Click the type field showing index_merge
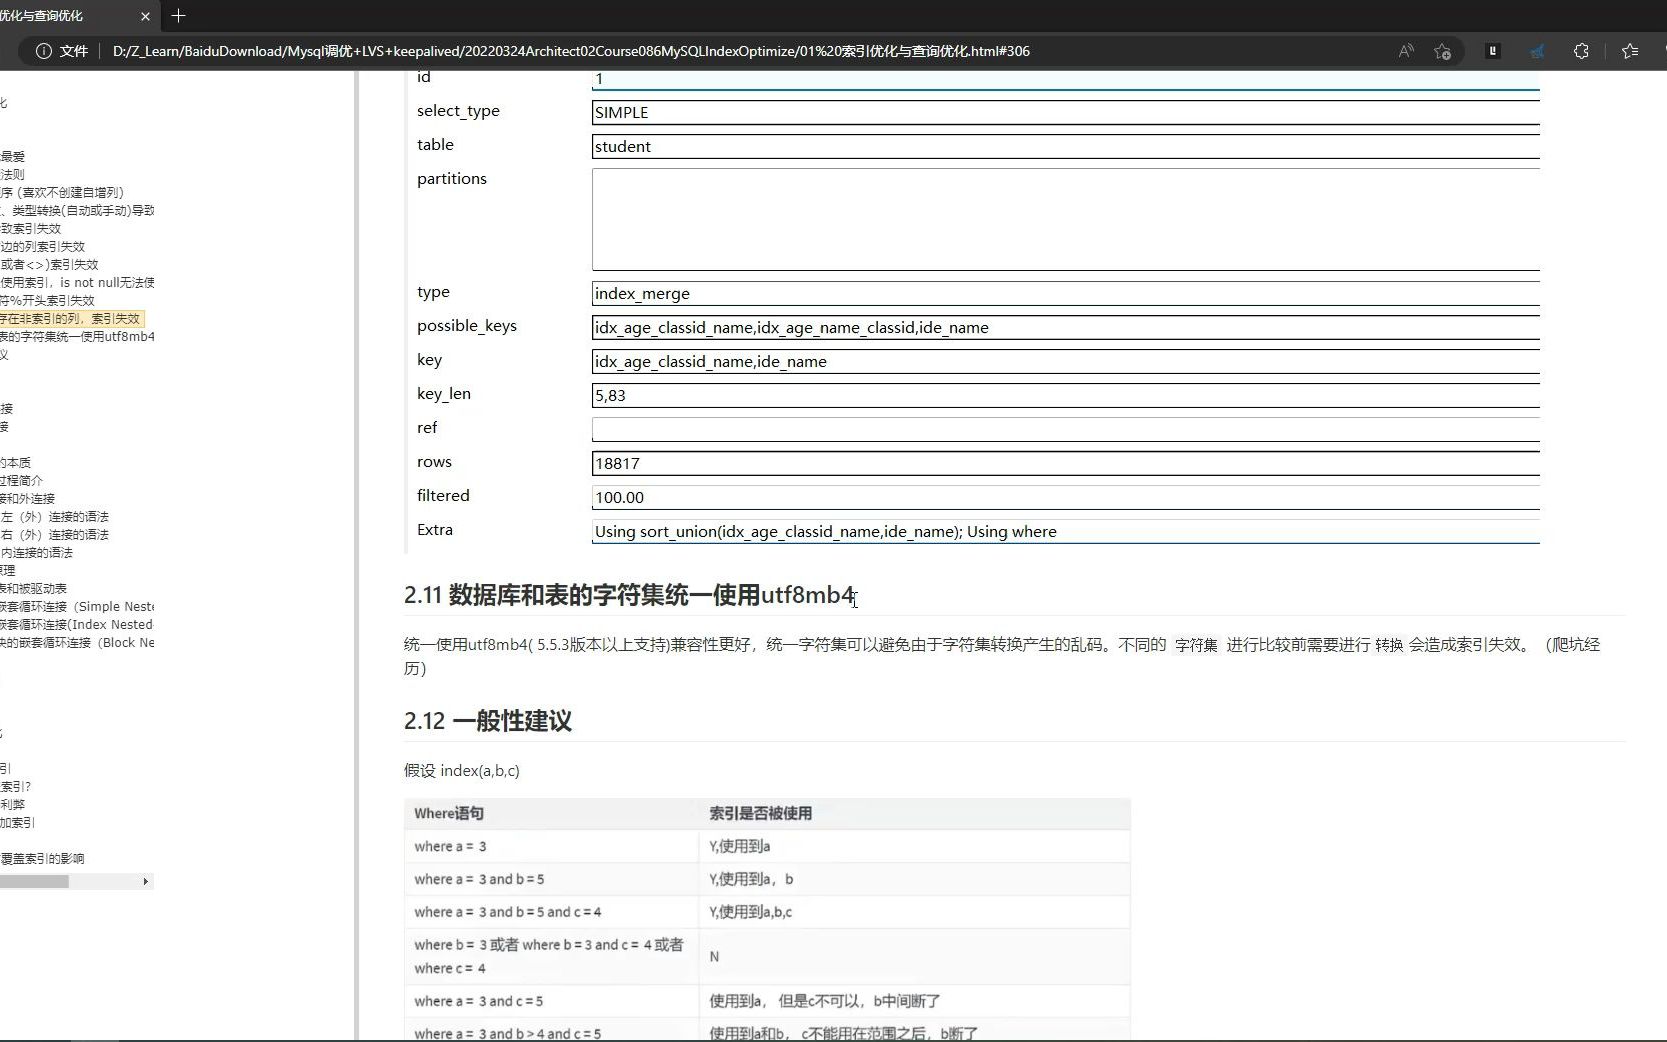Viewport: 1667px width, 1042px height. tap(1065, 294)
